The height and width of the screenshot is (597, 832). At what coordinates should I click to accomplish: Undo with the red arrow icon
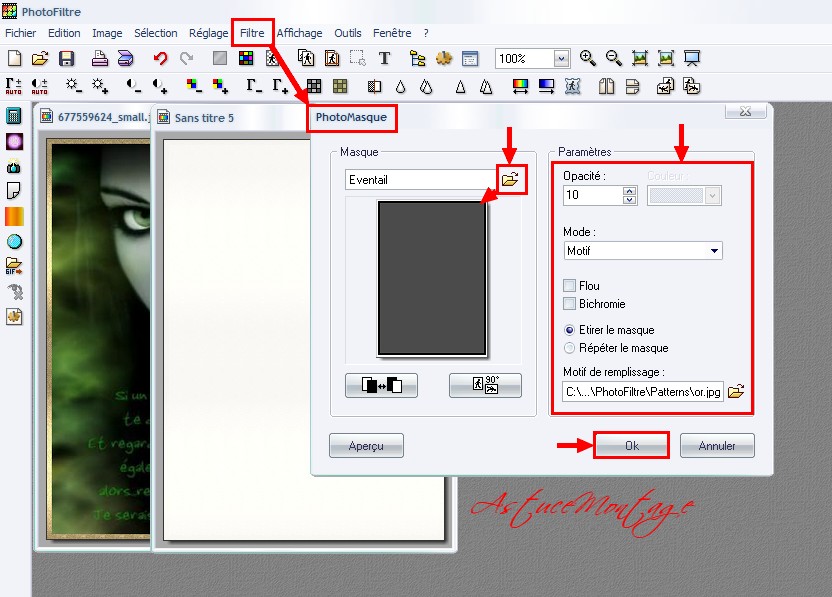click(160, 58)
